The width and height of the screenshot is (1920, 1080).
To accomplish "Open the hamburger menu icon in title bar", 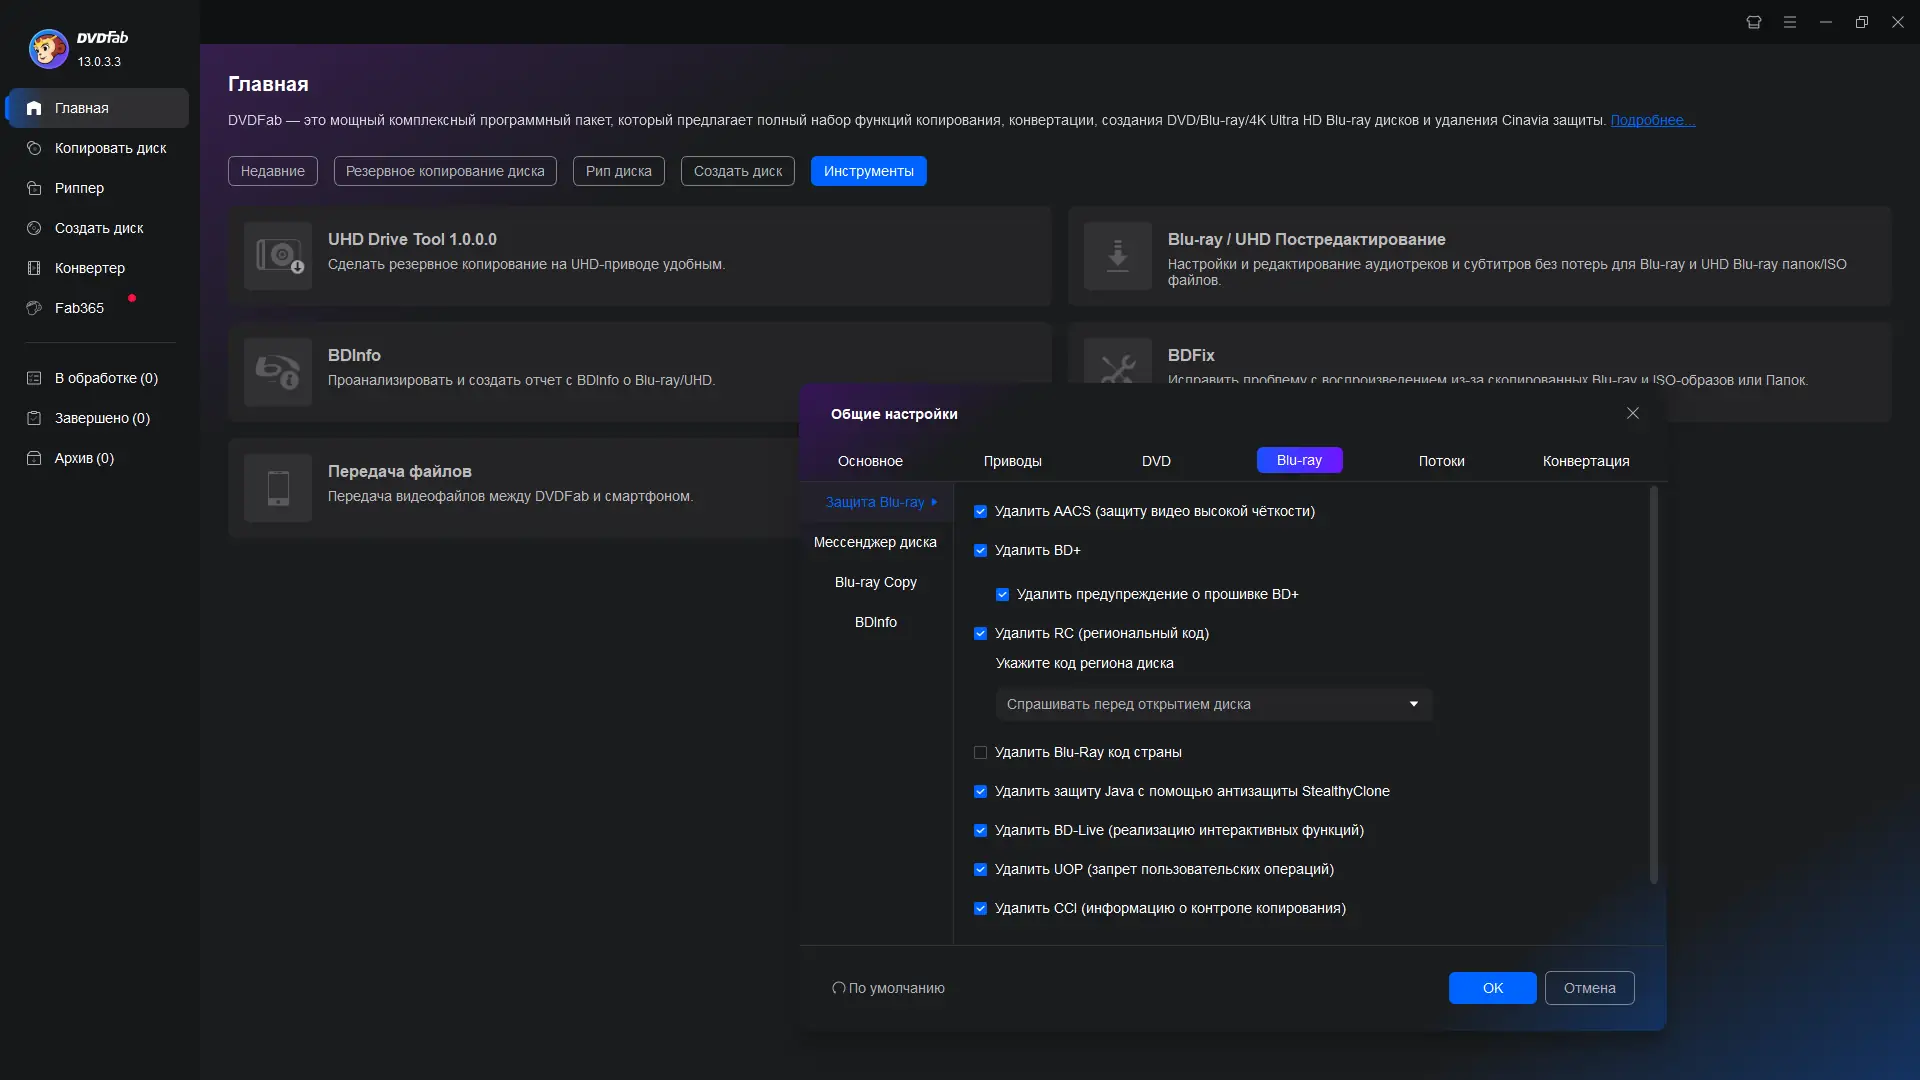I will [x=1790, y=22].
